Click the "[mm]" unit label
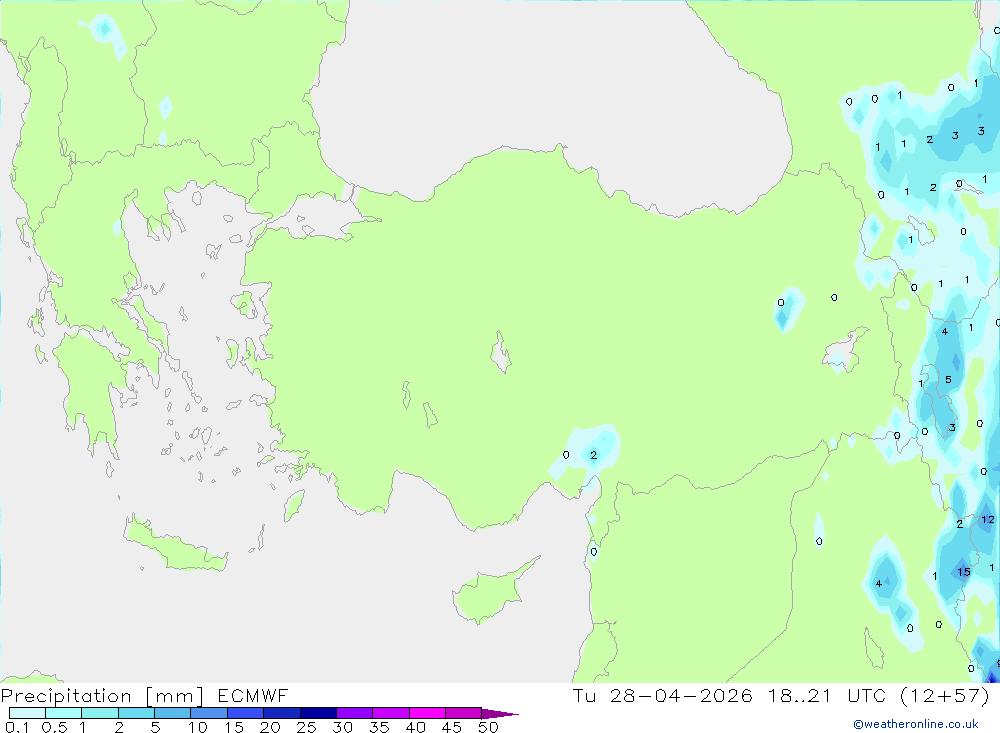Image resolution: width=1000 pixels, height=733 pixels. point(175,696)
